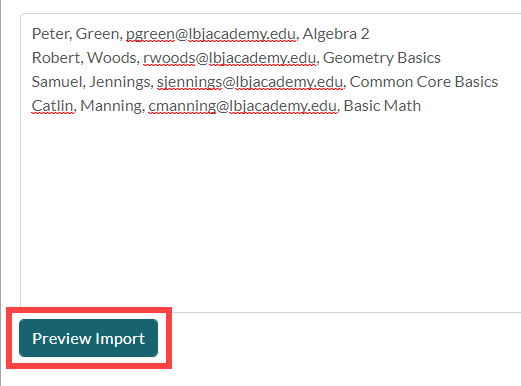Click the sjennings@lbjacademy.edu email text
Viewport: 521px width, 386px height.
point(250,82)
